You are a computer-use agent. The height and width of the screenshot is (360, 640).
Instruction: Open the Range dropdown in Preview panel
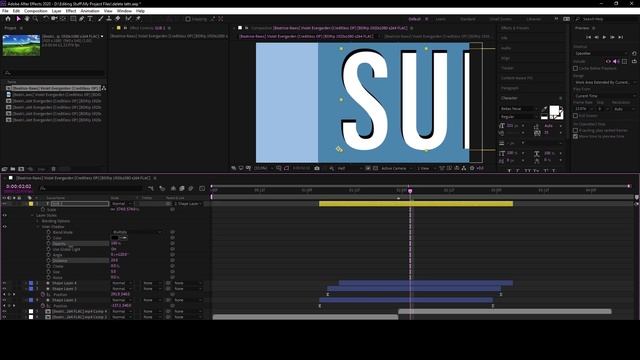[605, 82]
